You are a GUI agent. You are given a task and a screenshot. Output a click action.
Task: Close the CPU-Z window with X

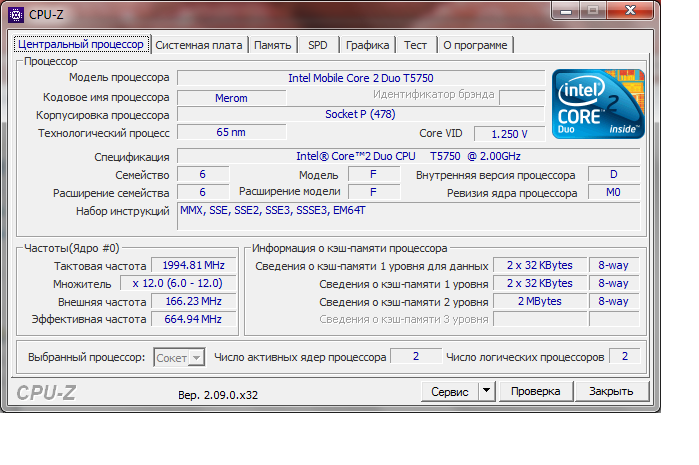[630, 11]
